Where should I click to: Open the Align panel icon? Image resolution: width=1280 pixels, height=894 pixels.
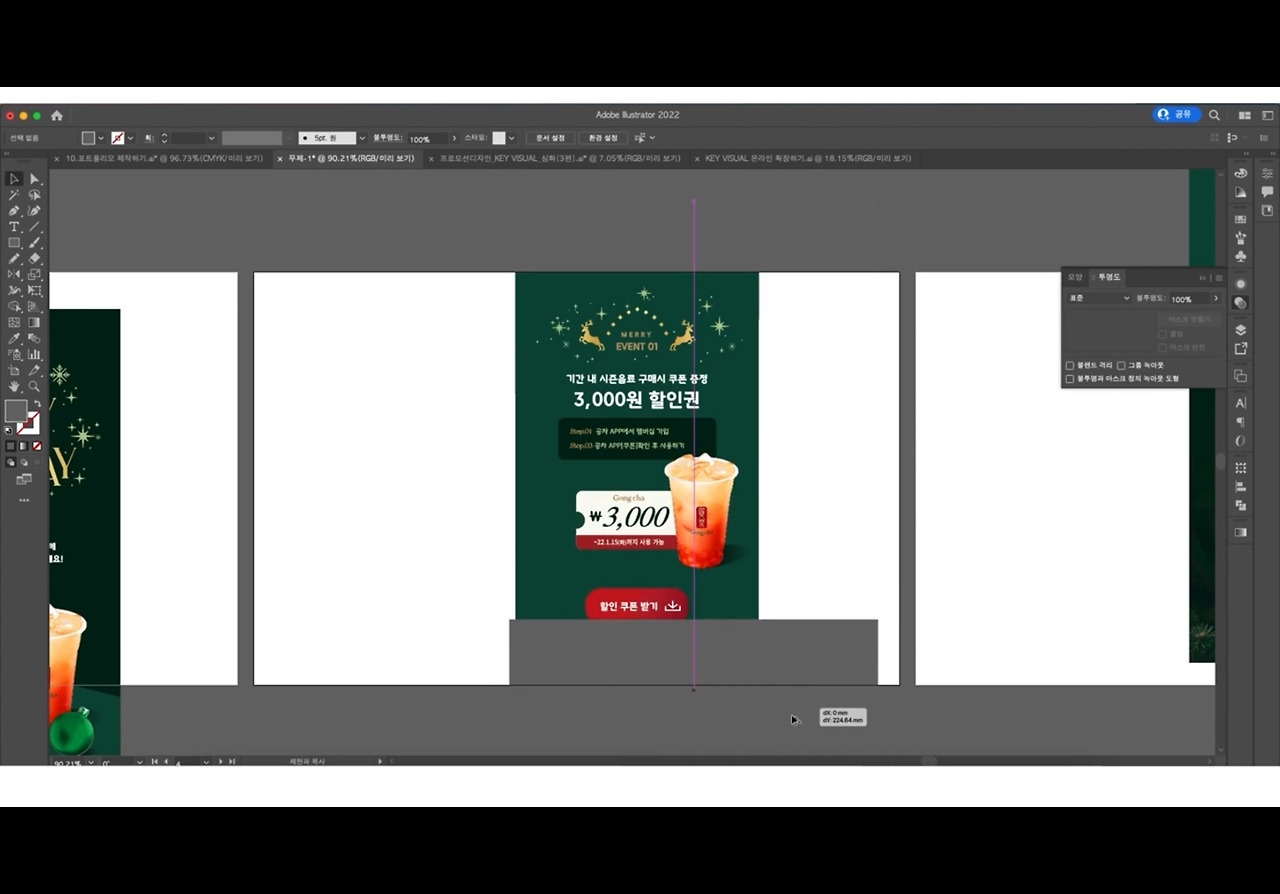point(1241,487)
